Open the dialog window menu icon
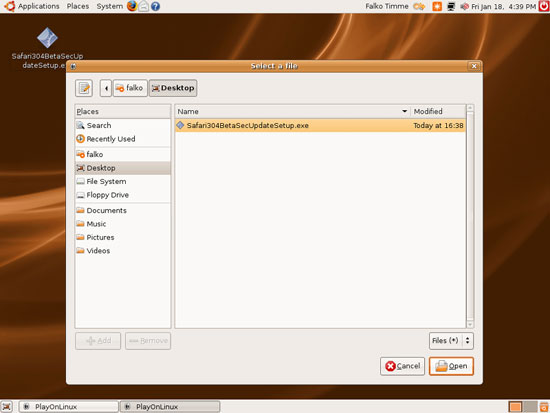550x413 pixels. 73,66
